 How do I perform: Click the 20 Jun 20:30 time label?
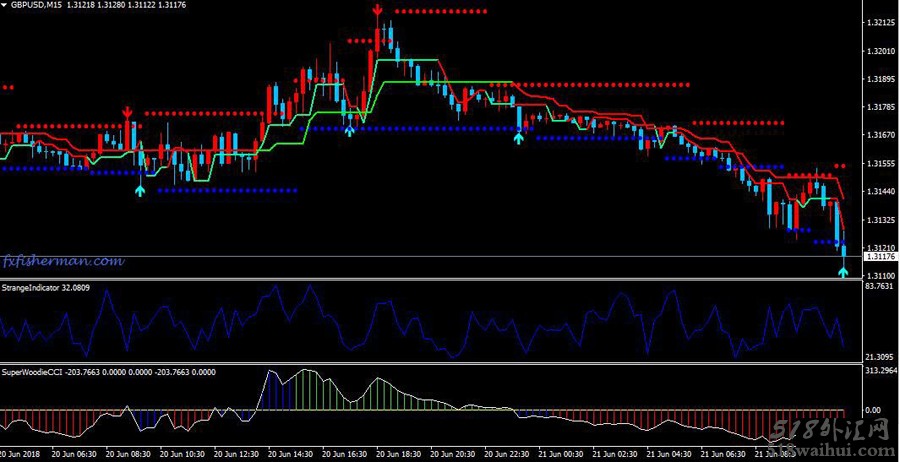[452, 453]
